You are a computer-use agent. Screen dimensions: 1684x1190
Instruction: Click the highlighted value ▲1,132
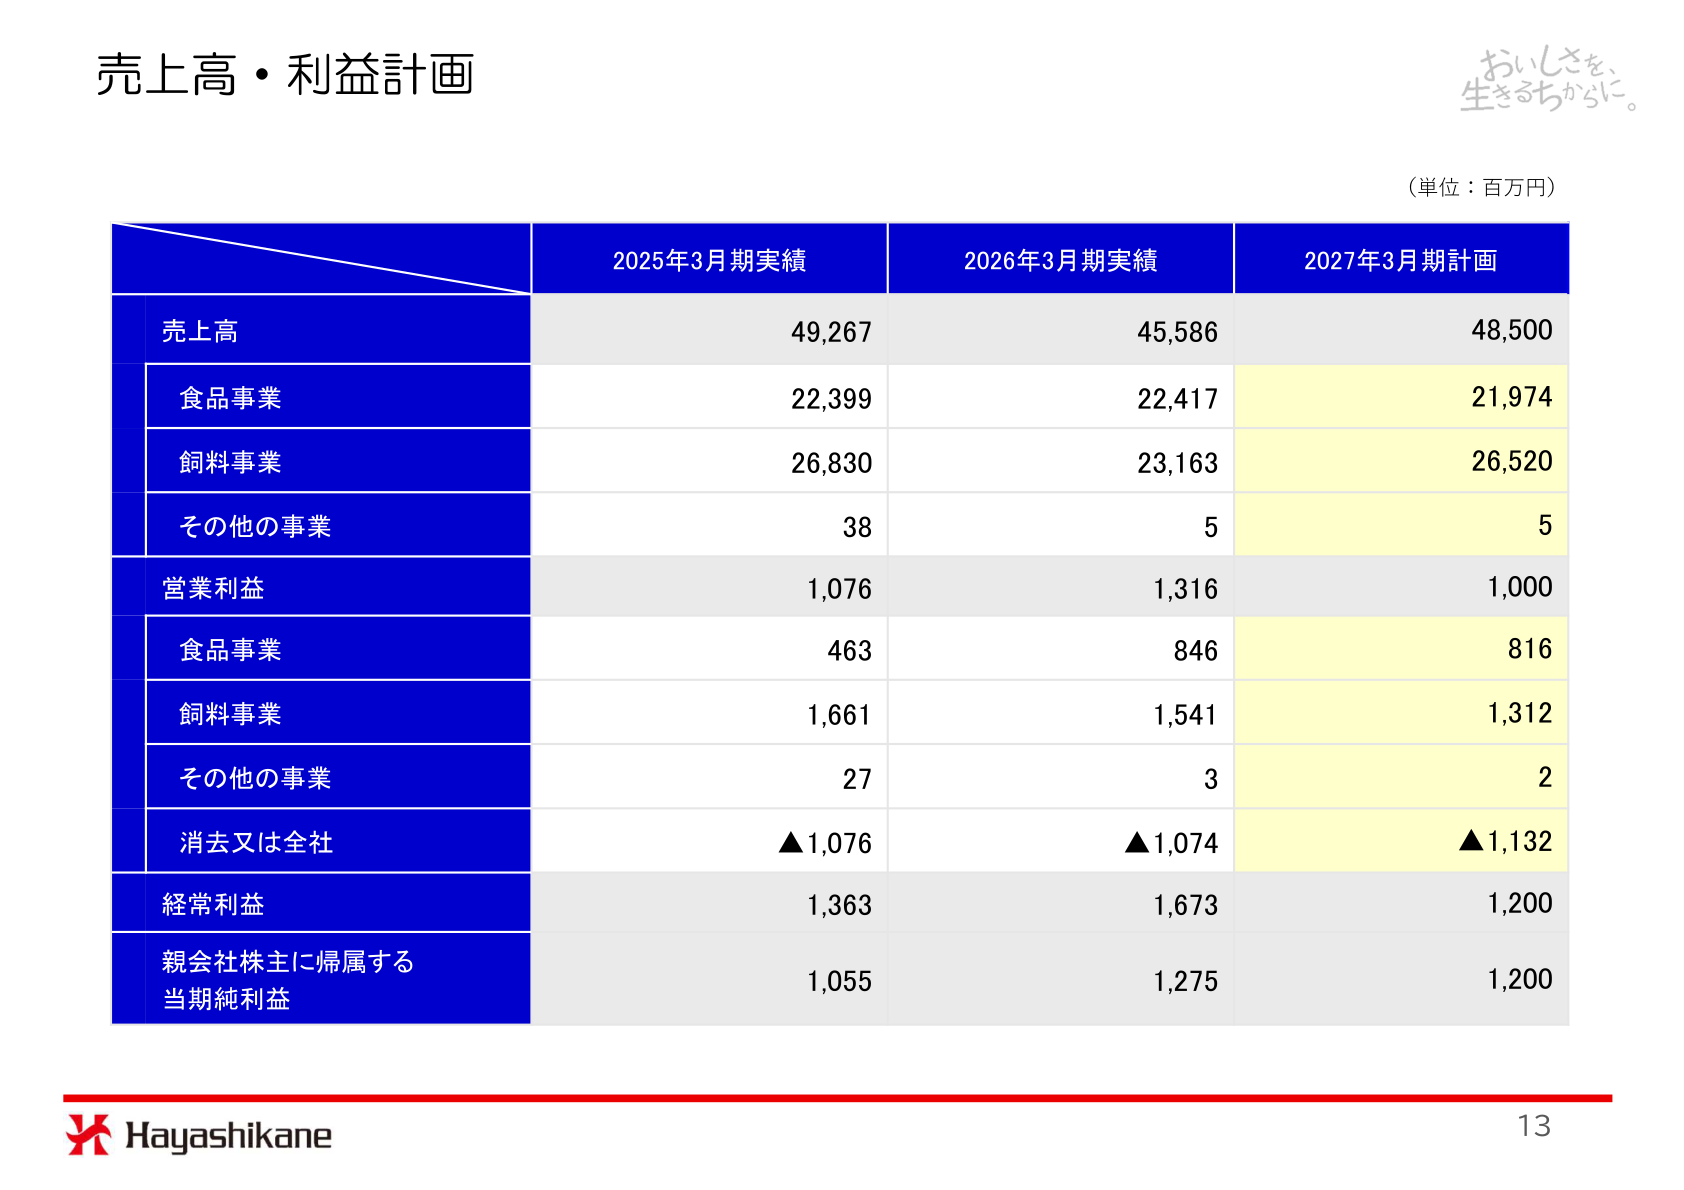pos(1505,841)
